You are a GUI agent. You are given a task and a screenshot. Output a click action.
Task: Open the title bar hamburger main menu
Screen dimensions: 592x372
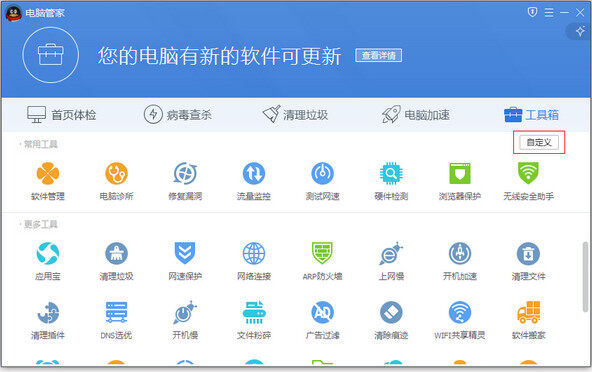tap(549, 13)
